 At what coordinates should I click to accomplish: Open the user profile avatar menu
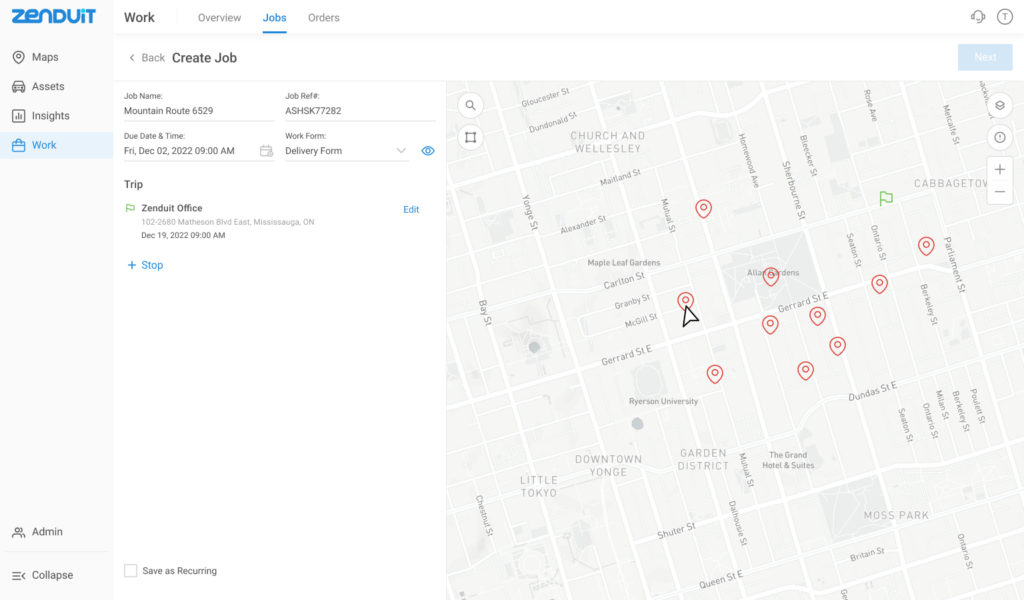point(1003,17)
